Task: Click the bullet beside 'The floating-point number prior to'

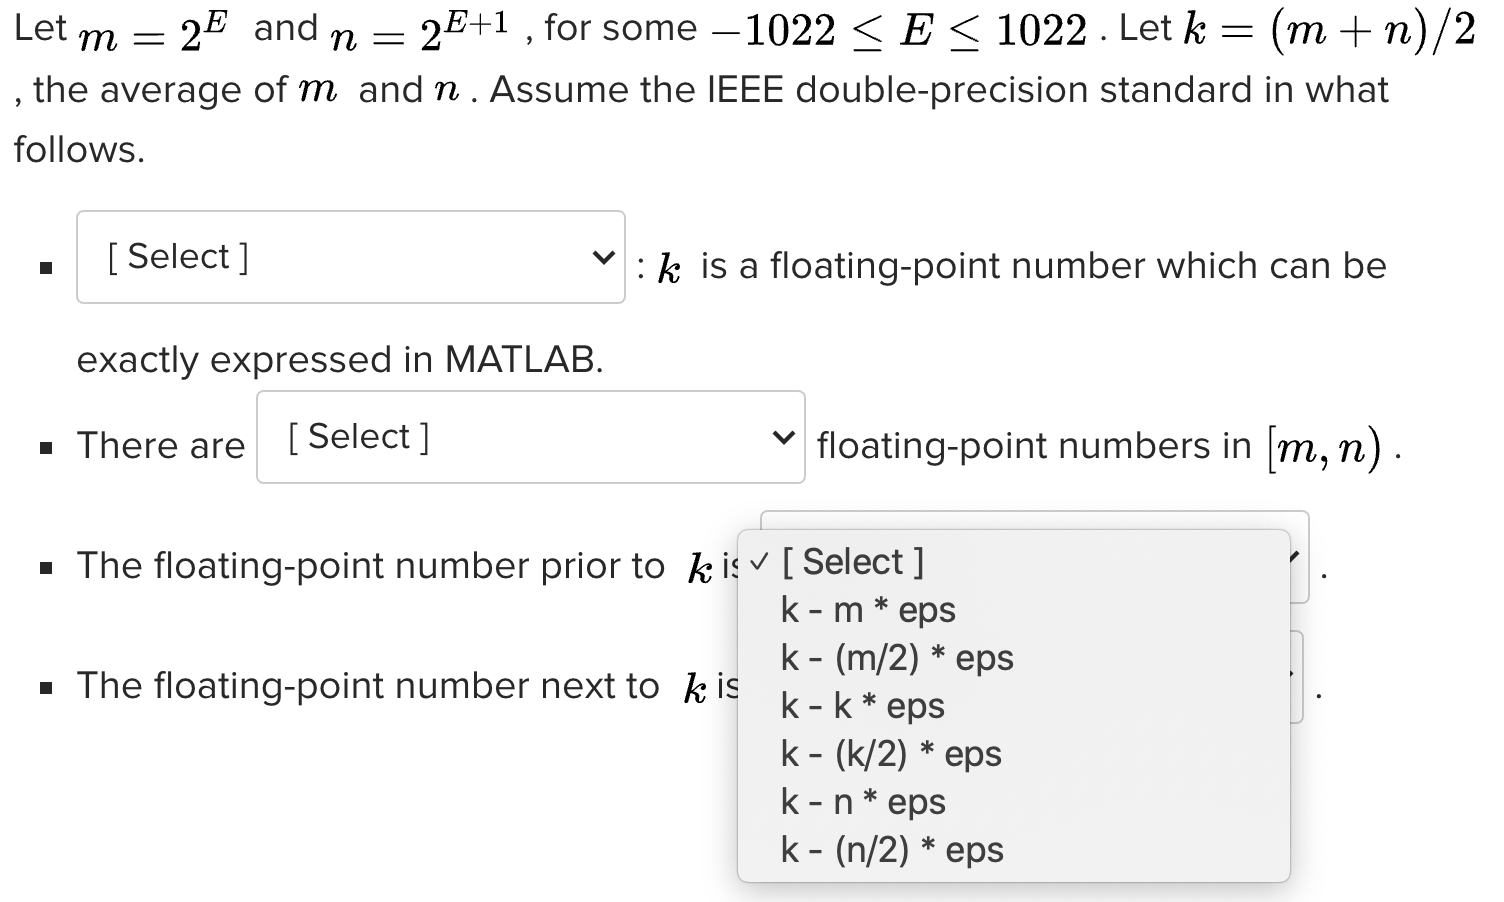Action: coord(44,567)
